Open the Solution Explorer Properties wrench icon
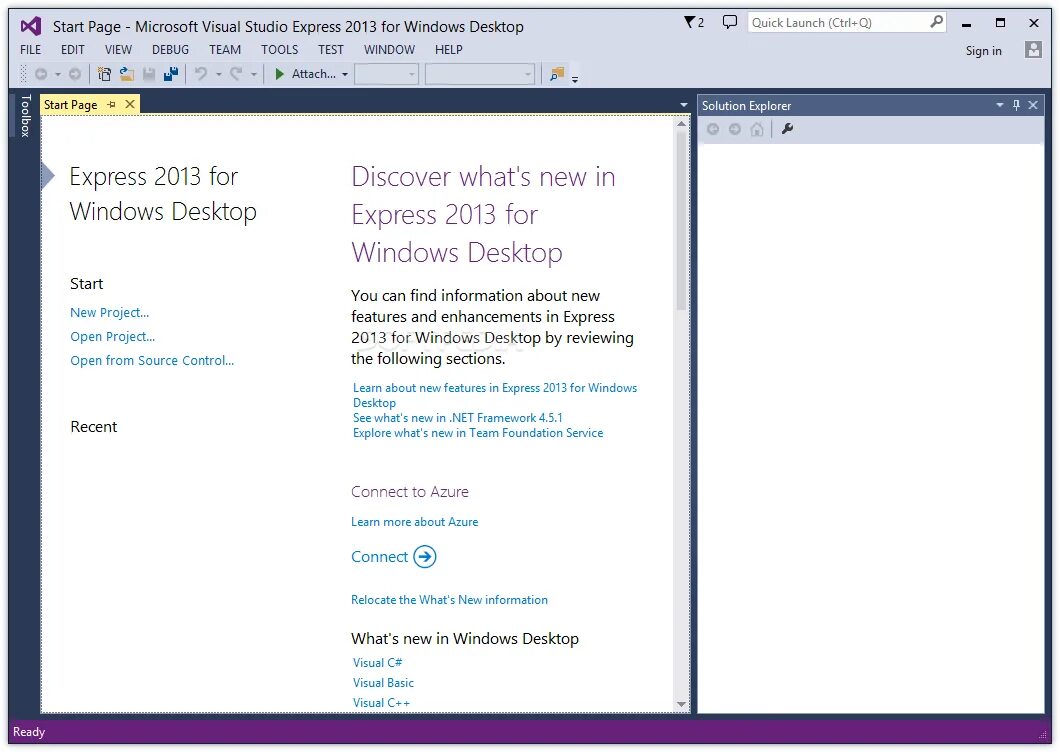 tap(787, 128)
